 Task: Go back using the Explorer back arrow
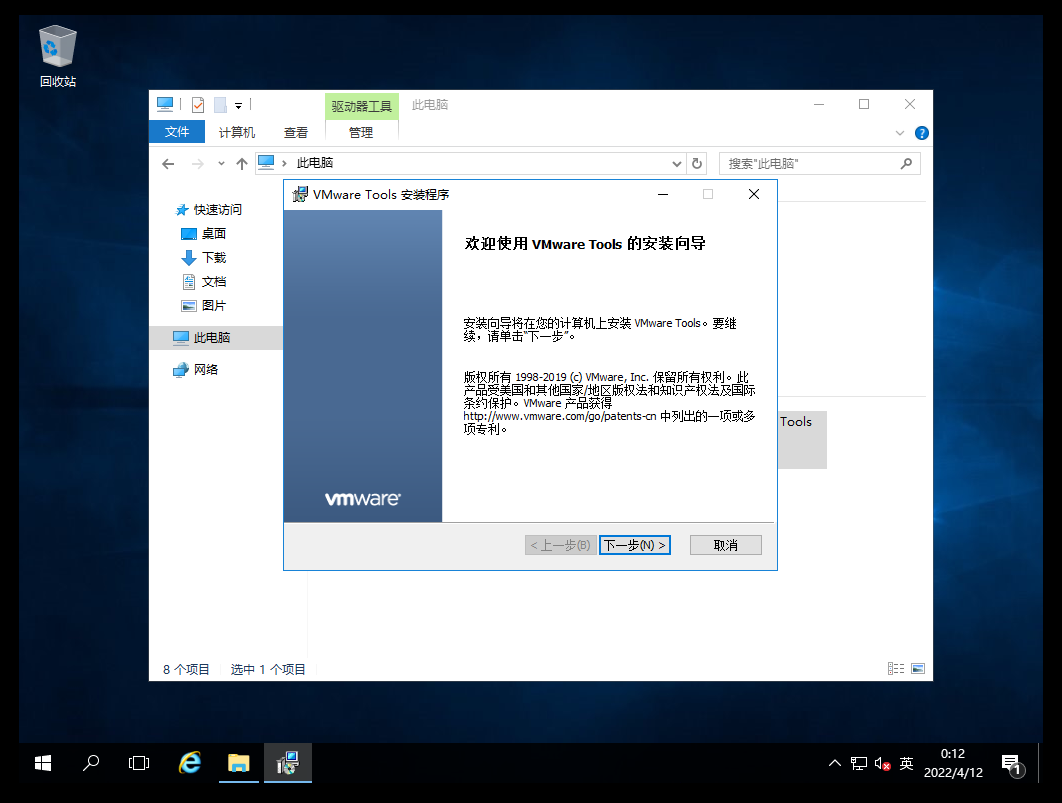click(168, 164)
